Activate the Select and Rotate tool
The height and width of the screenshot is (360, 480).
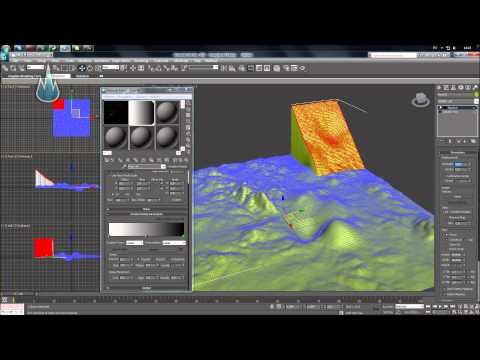(x=90, y=68)
